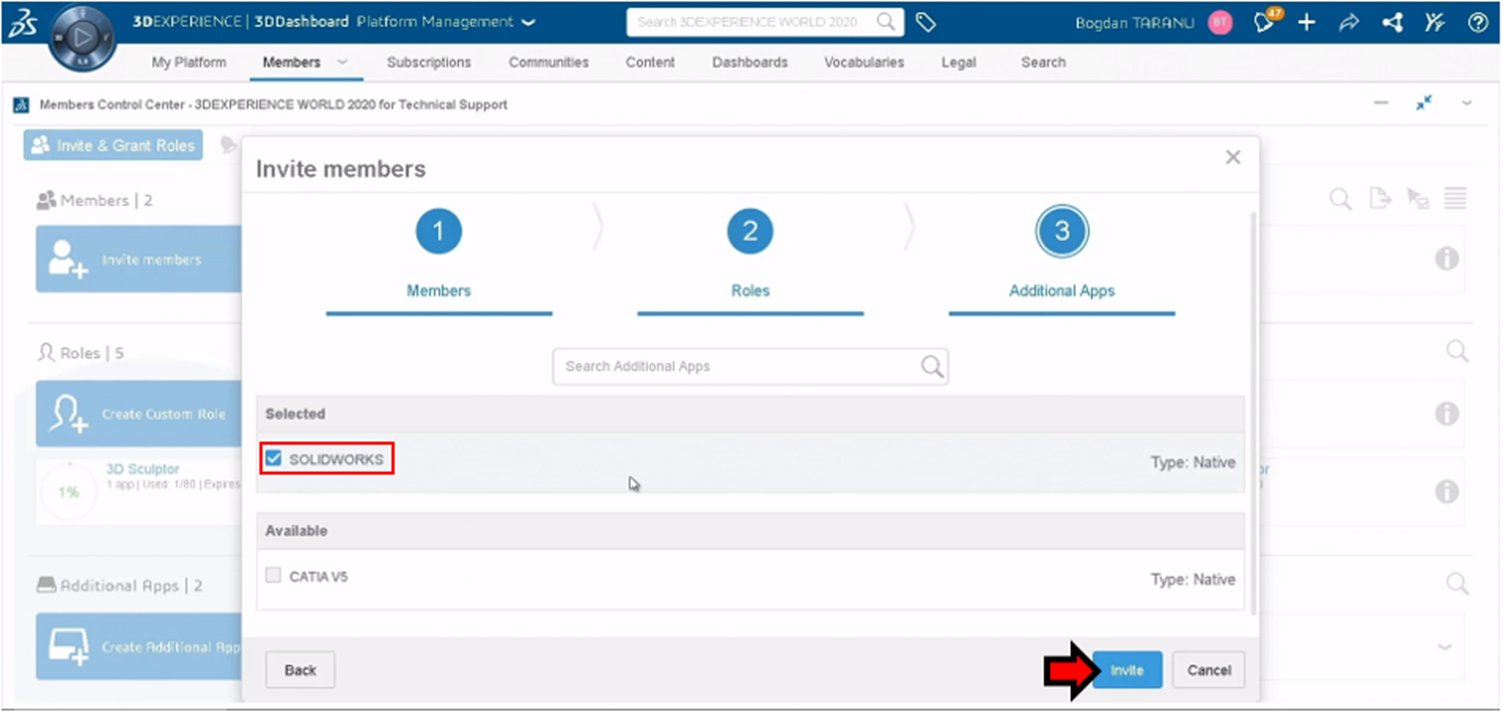Click the plus add icon in top bar

pos(1307,22)
